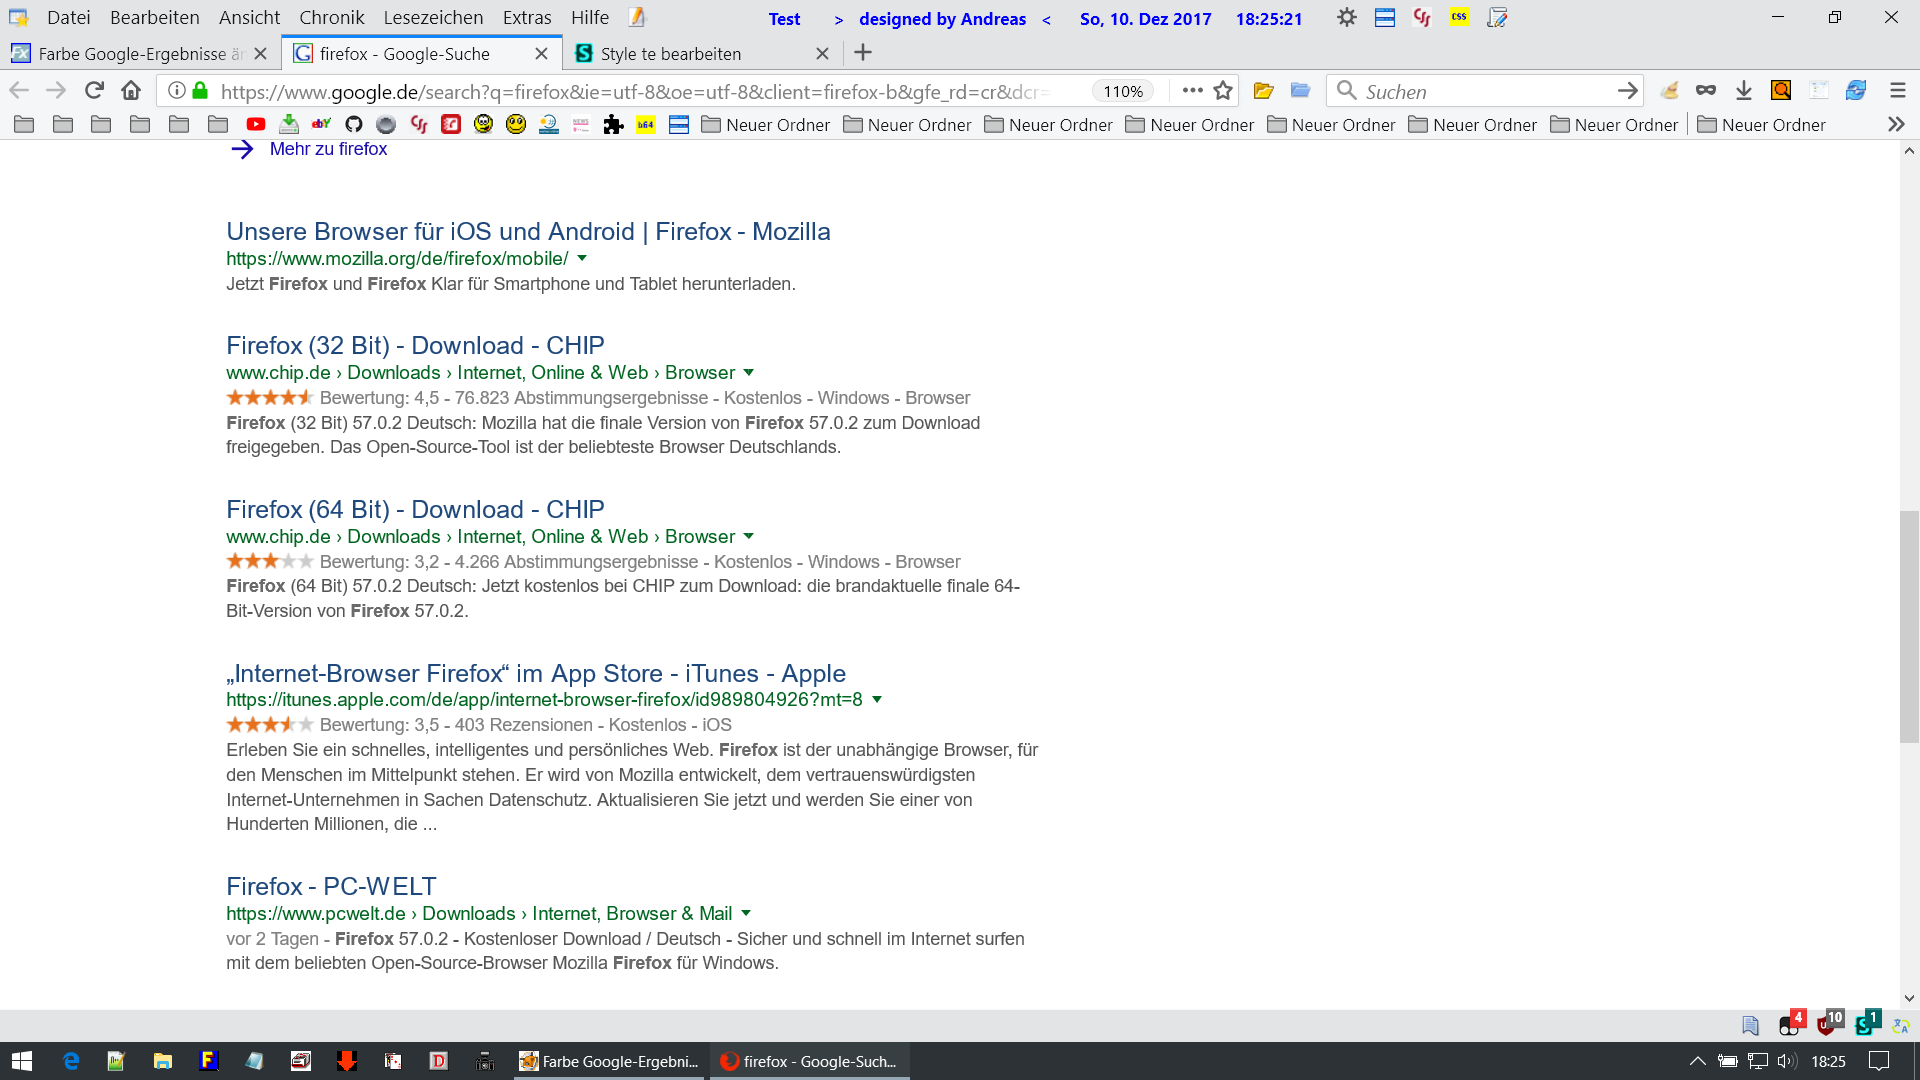This screenshot has height=1080, width=1920.
Task: Show more bookmarks with the chevron
Action: tap(1895, 125)
